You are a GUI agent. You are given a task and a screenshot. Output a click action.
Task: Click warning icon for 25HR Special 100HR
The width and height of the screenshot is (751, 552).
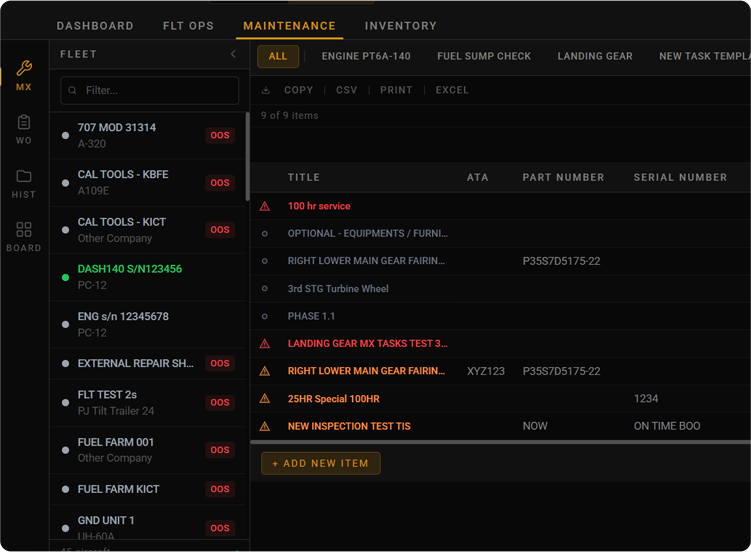click(x=265, y=398)
